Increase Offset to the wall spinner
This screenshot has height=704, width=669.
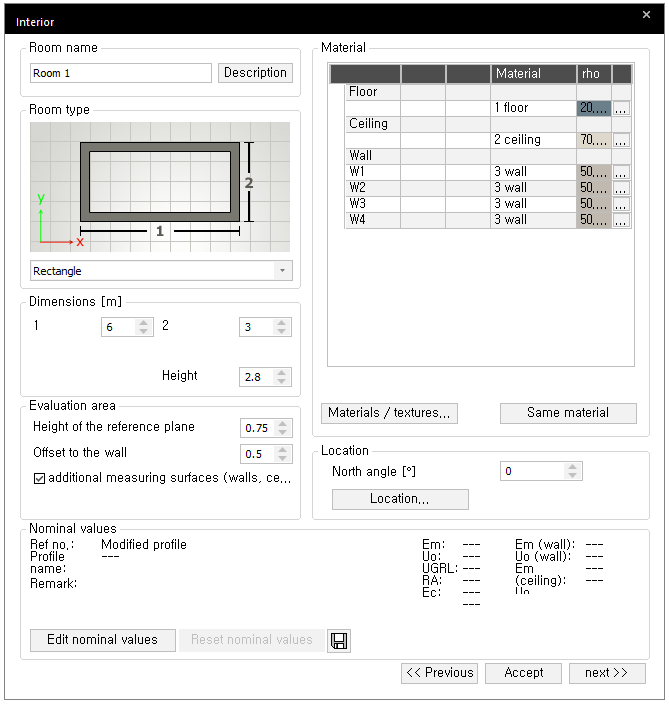(282, 450)
